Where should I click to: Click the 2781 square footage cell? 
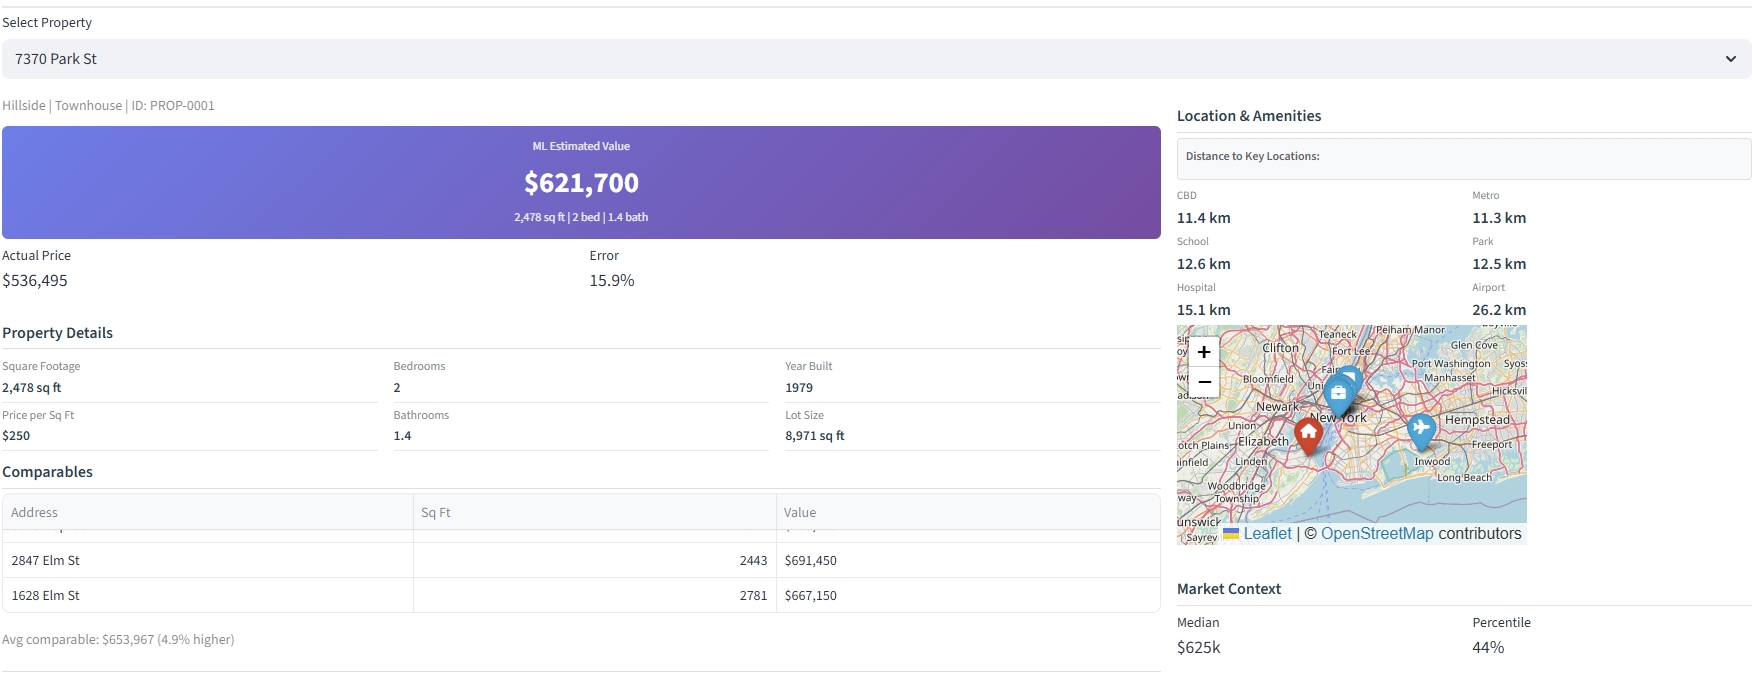coord(753,596)
